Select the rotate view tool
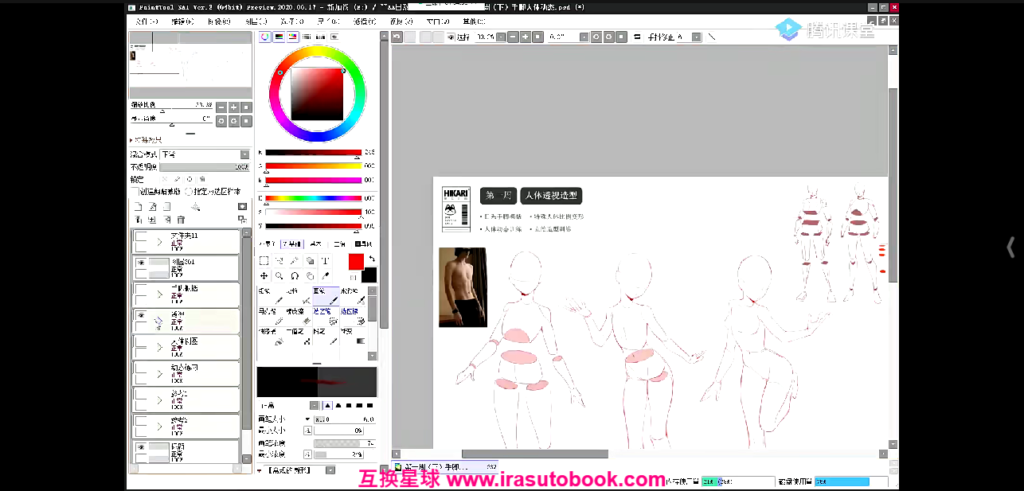 pyautogui.click(x=295, y=276)
